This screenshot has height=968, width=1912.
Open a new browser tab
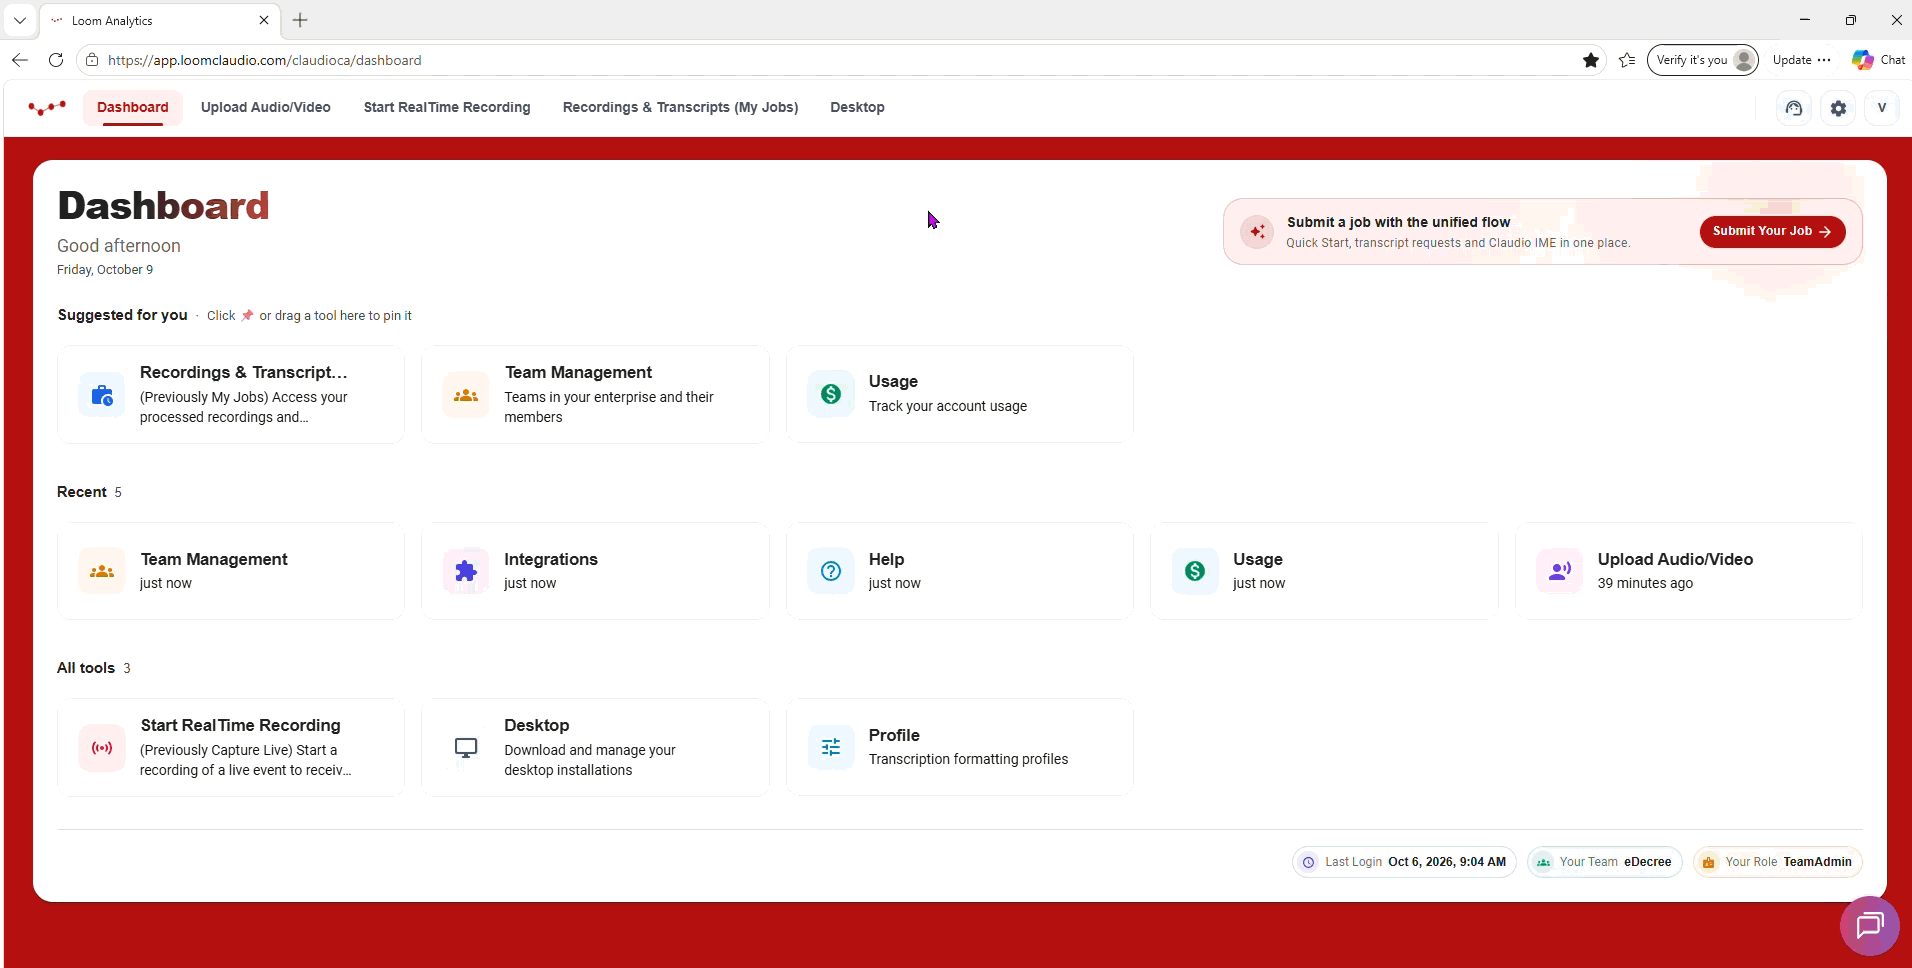[x=300, y=20]
